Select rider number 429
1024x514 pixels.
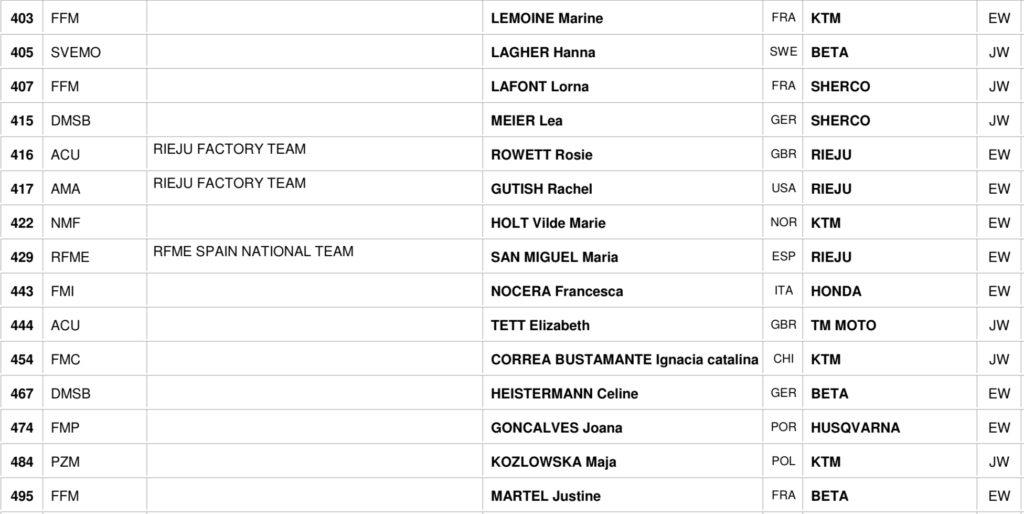(x=22, y=257)
